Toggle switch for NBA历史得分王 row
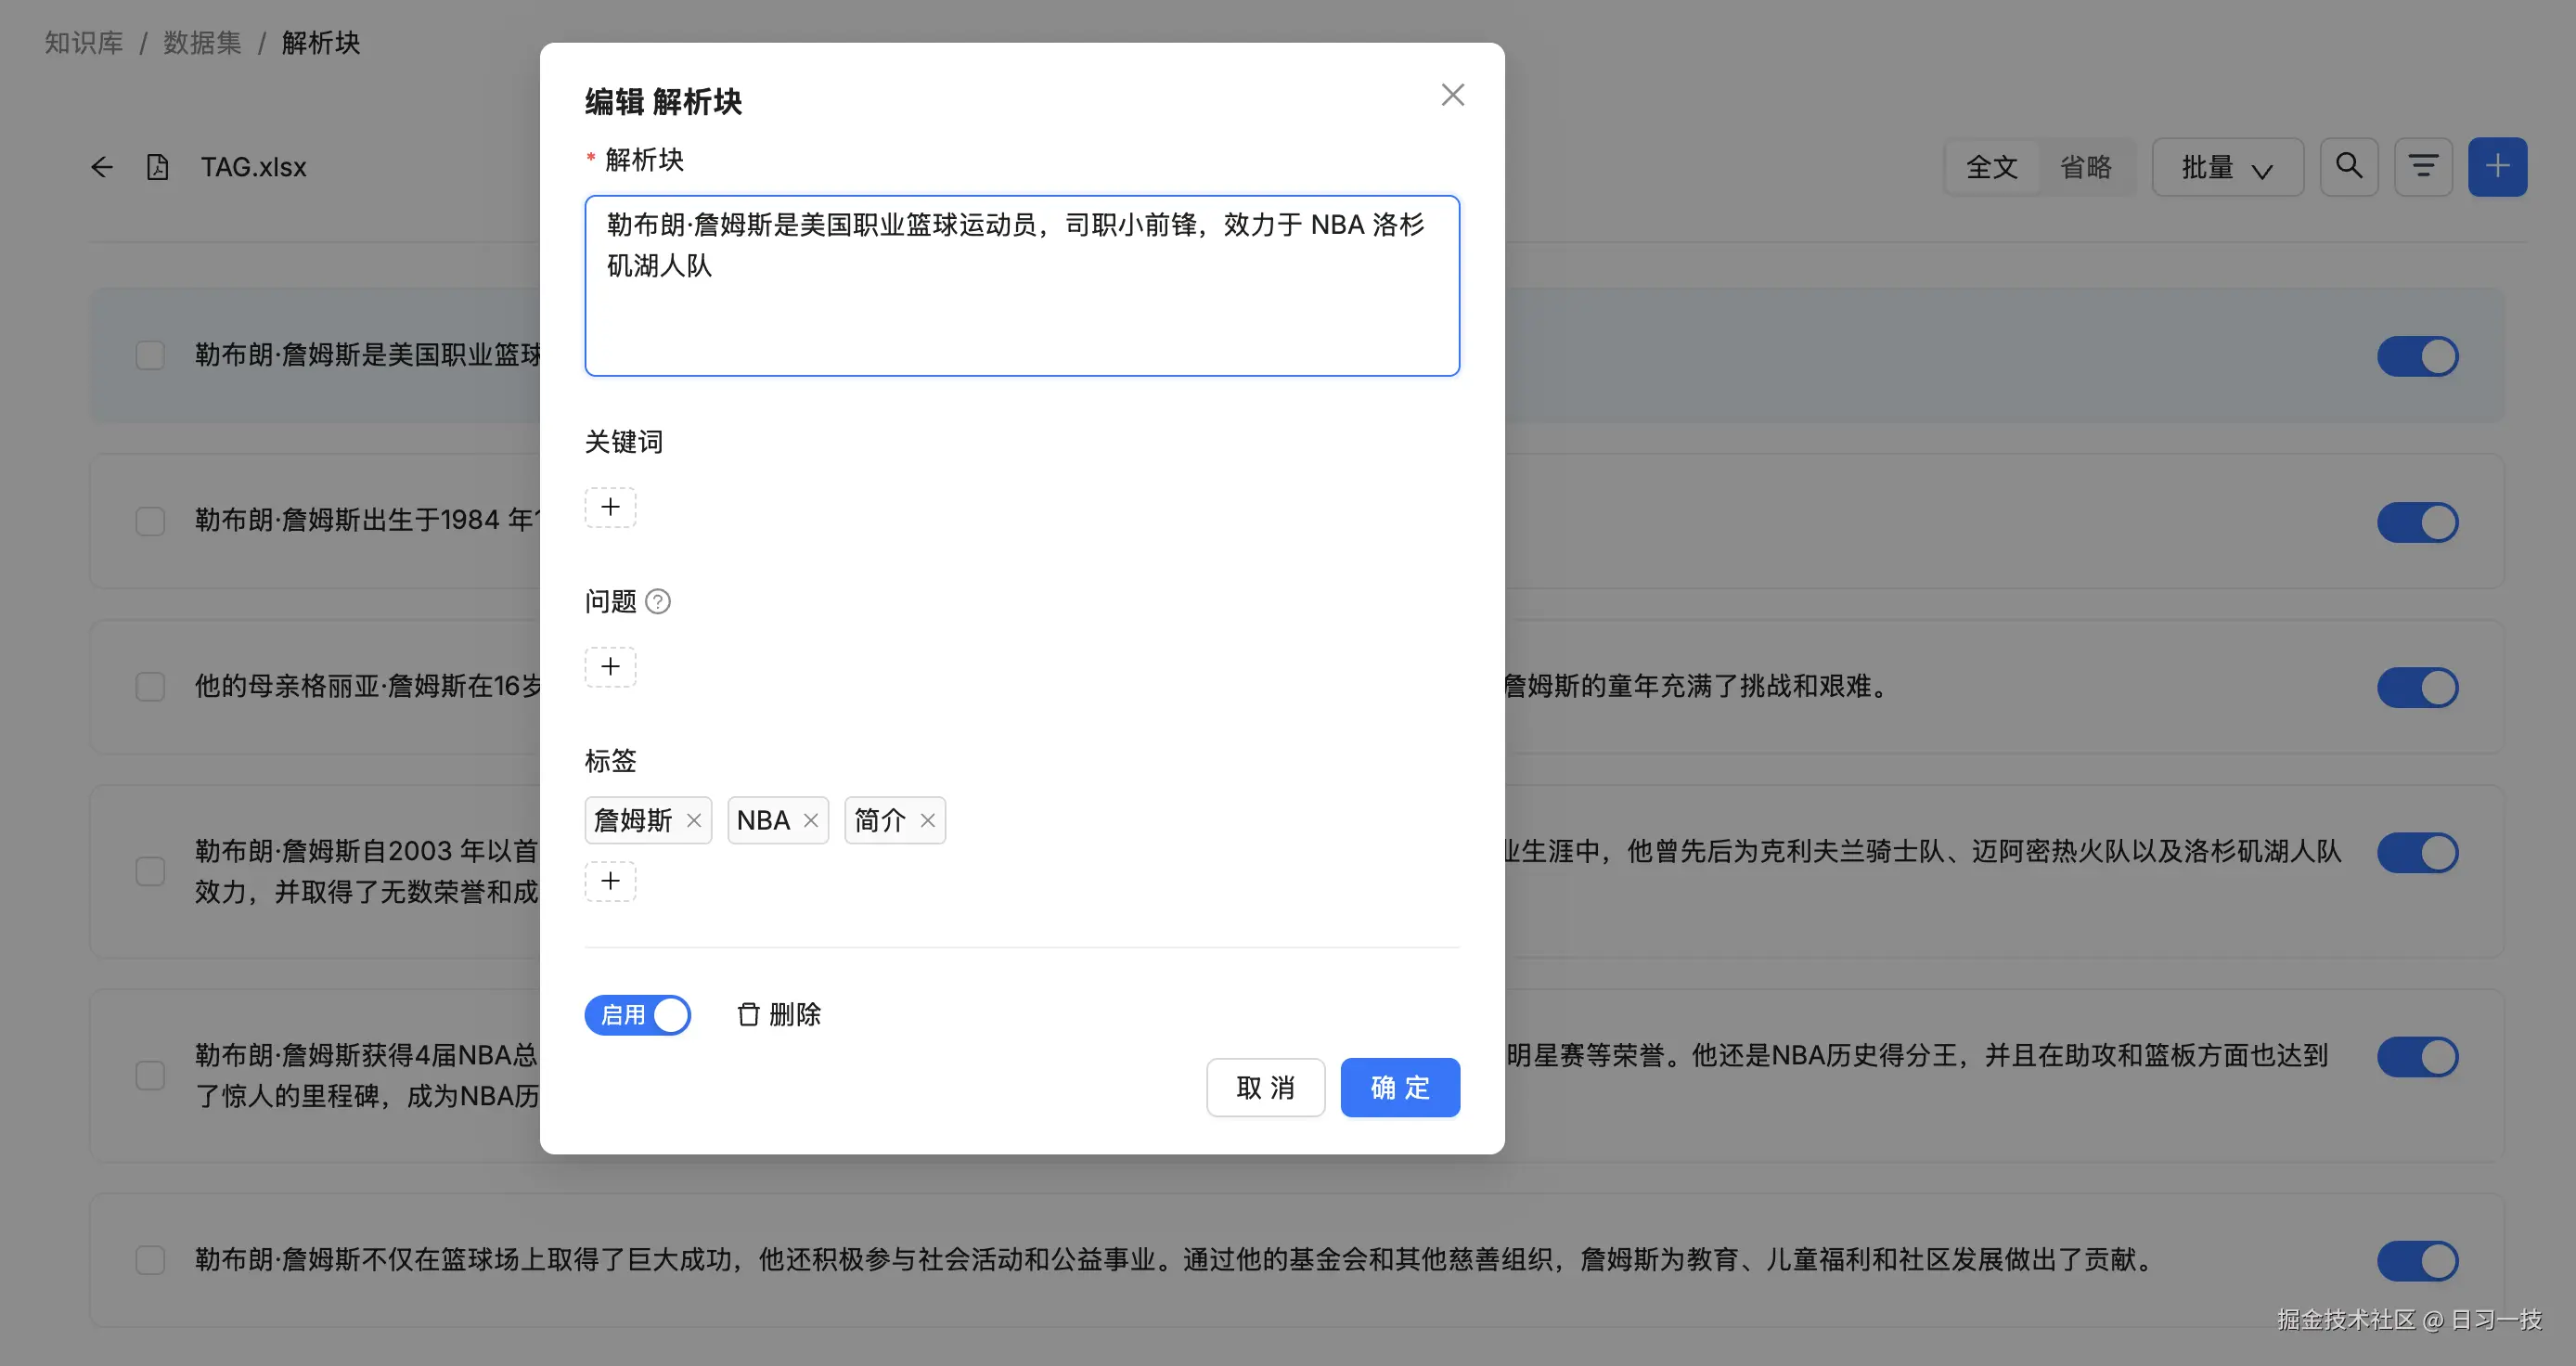 pos(2418,1057)
